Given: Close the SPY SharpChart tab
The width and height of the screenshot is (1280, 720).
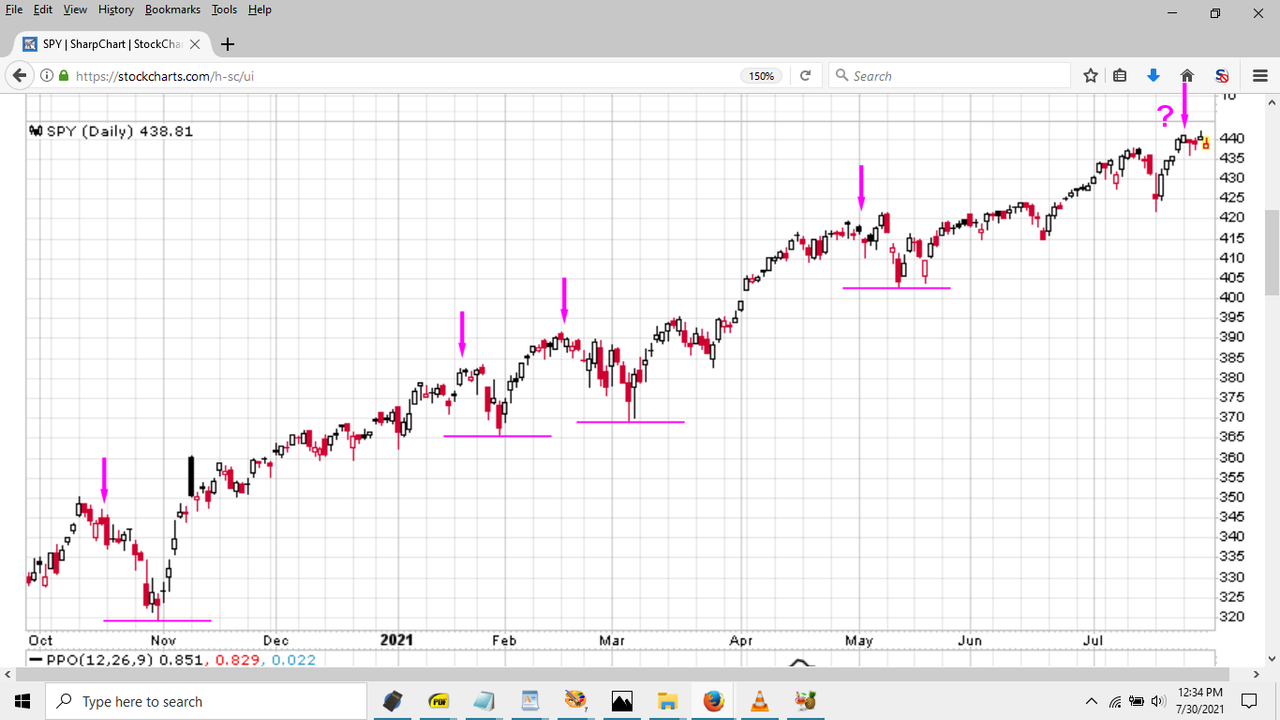Looking at the screenshot, I should 195,44.
